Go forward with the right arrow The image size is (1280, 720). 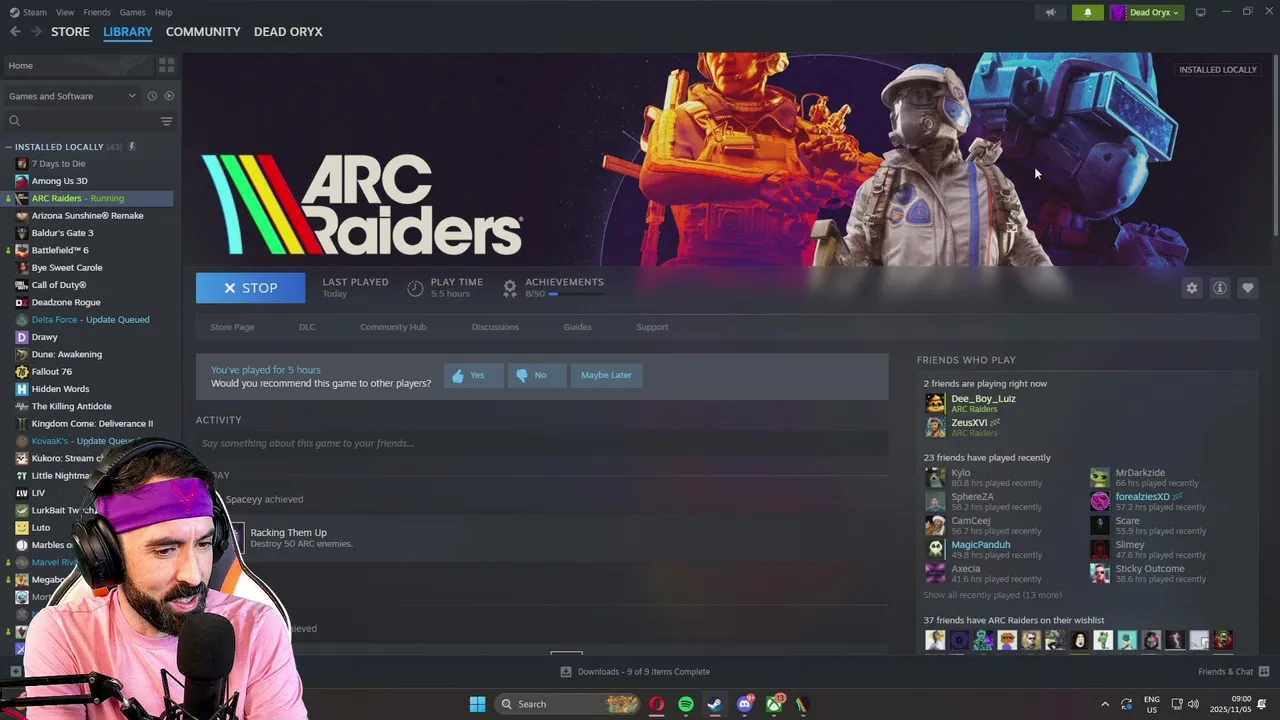36,32
